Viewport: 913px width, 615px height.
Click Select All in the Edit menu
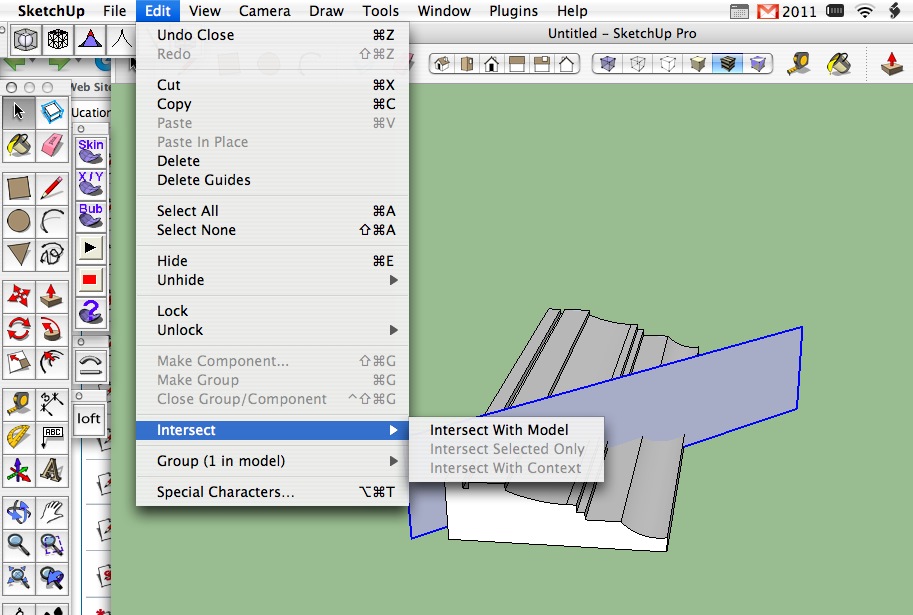(x=188, y=211)
